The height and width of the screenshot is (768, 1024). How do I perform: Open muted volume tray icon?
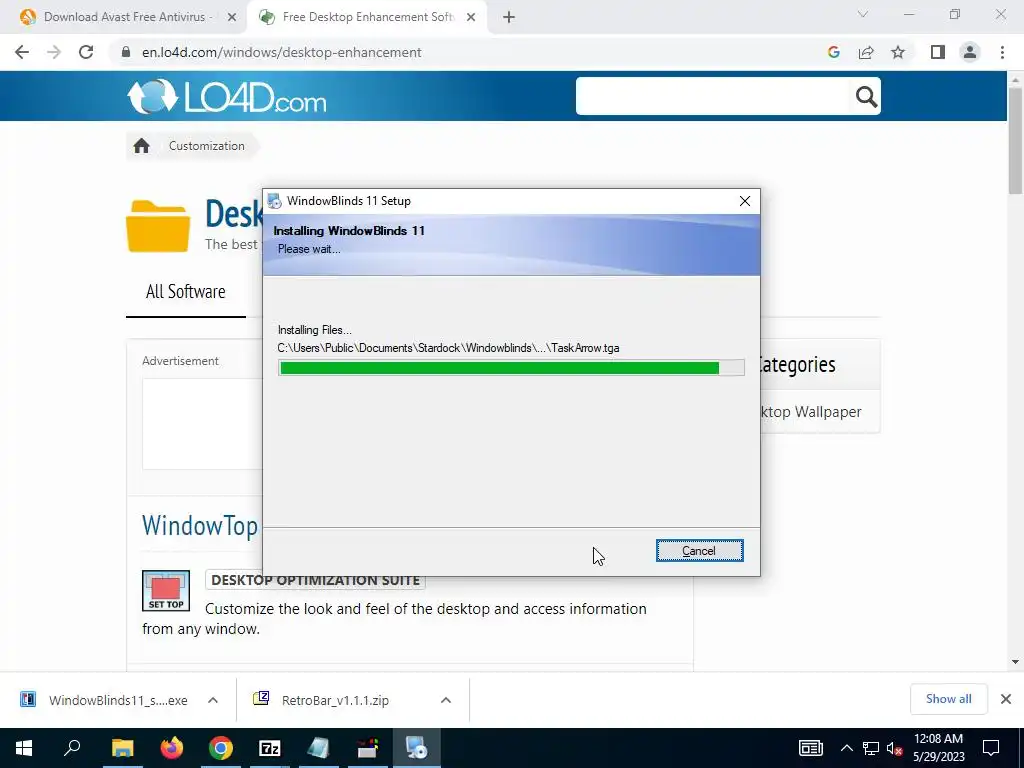[894, 748]
